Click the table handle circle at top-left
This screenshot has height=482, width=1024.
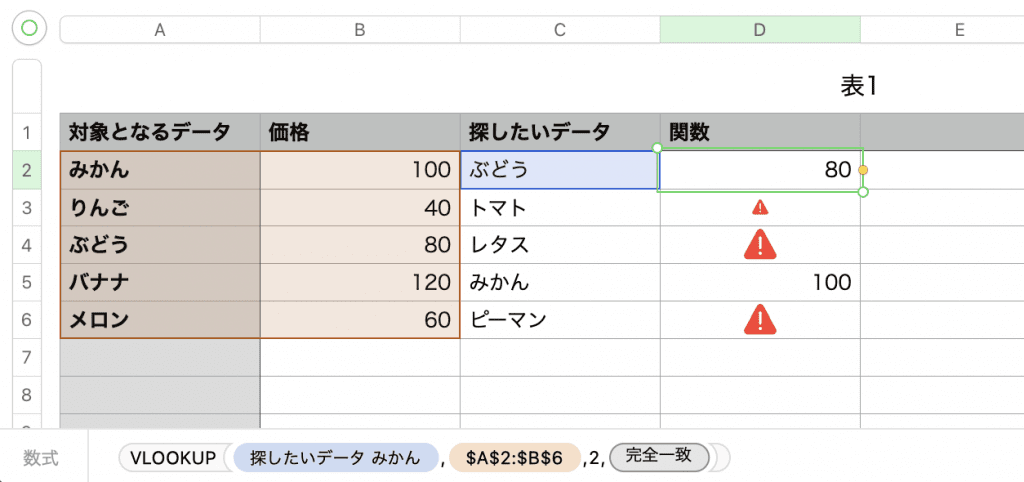(x=29, y=29)
